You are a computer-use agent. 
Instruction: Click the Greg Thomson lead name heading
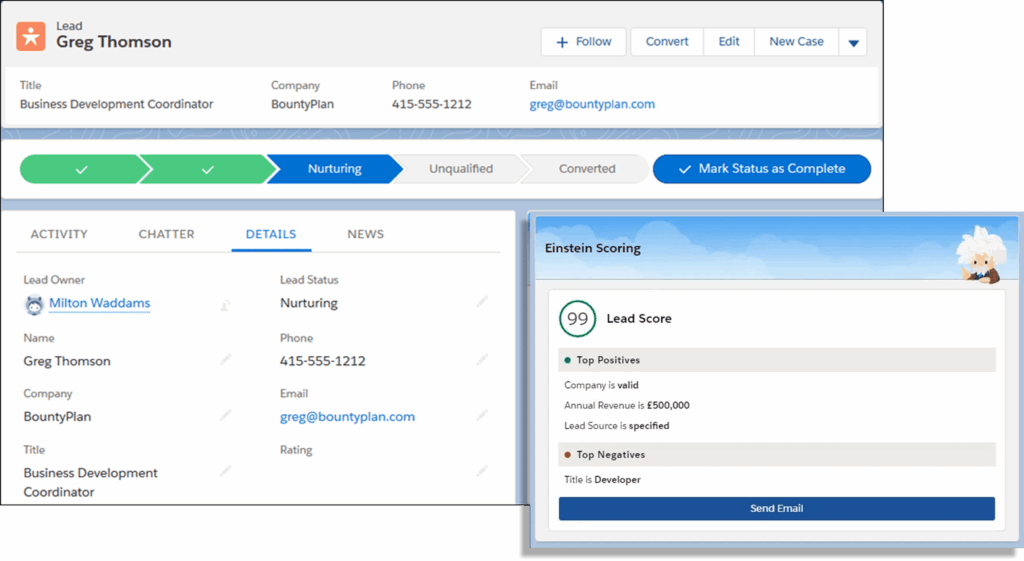[114, 42]
